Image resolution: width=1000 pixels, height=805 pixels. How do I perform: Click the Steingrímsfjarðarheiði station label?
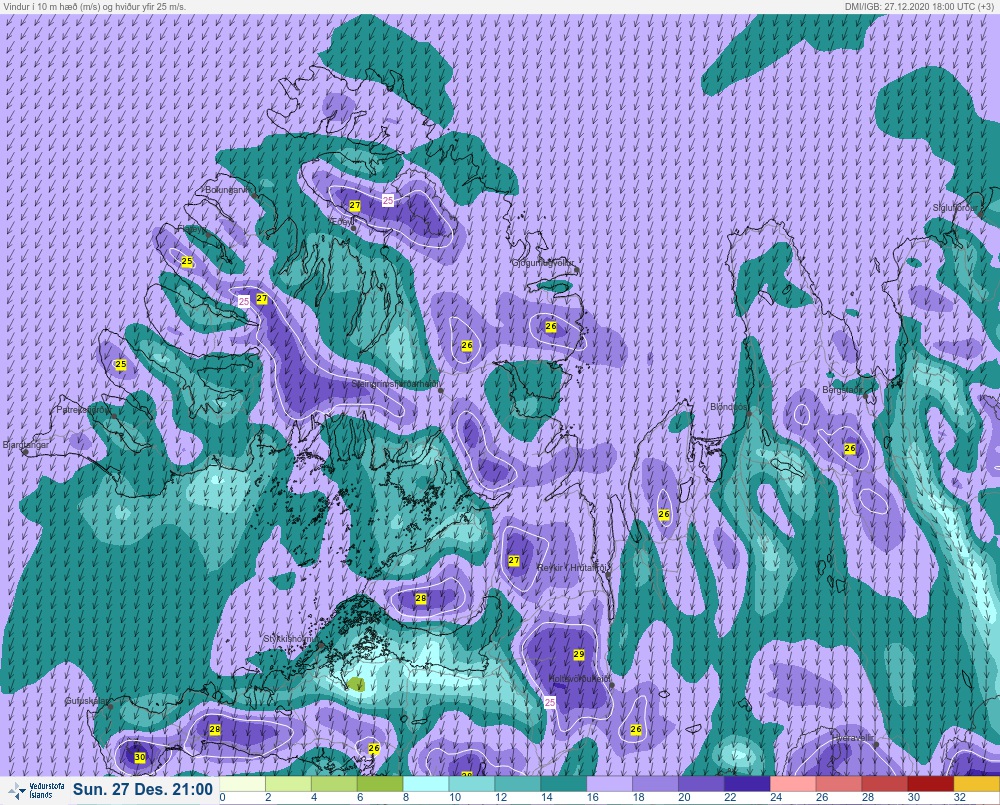pos(396,384)
